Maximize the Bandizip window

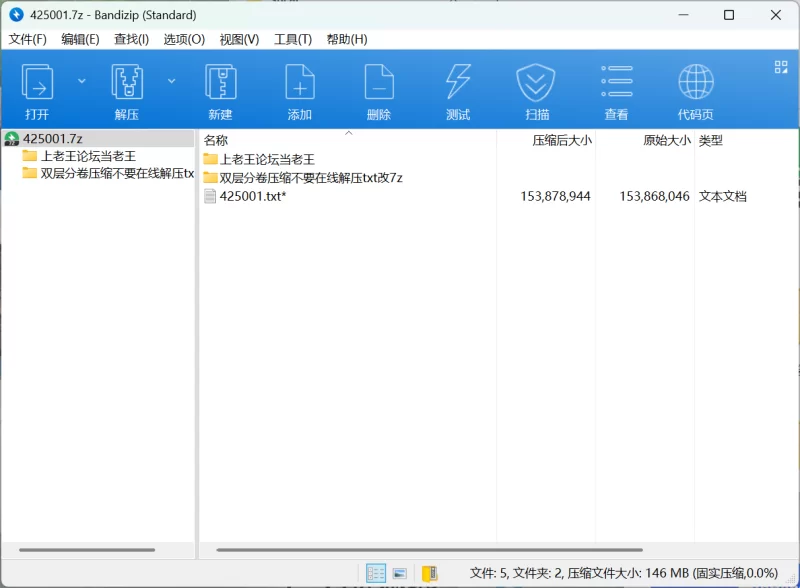729,15
